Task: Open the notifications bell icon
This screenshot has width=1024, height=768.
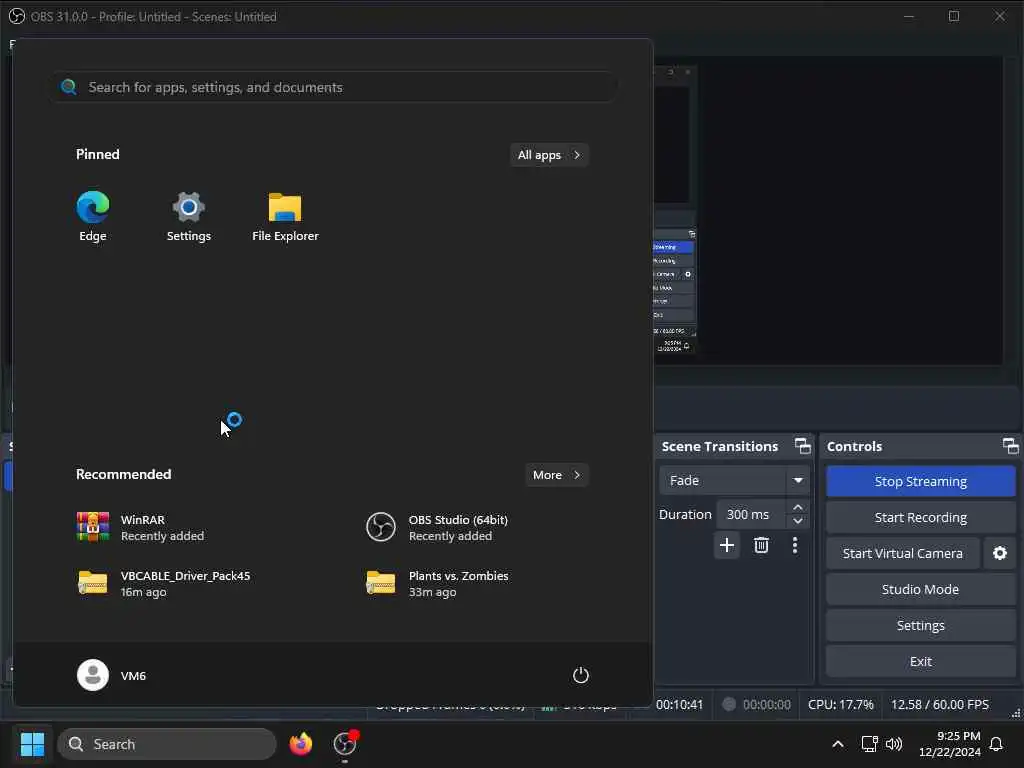Action: (x=996, y=744)
